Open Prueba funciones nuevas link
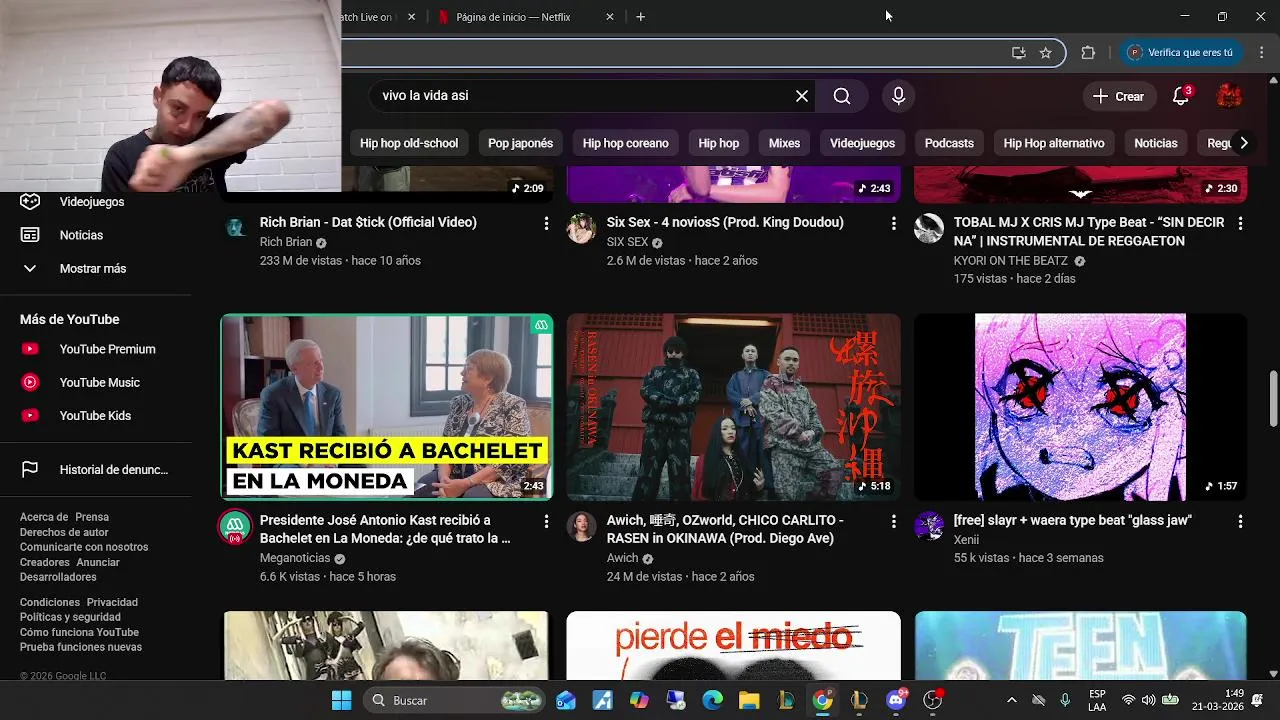 click(81, 647)
